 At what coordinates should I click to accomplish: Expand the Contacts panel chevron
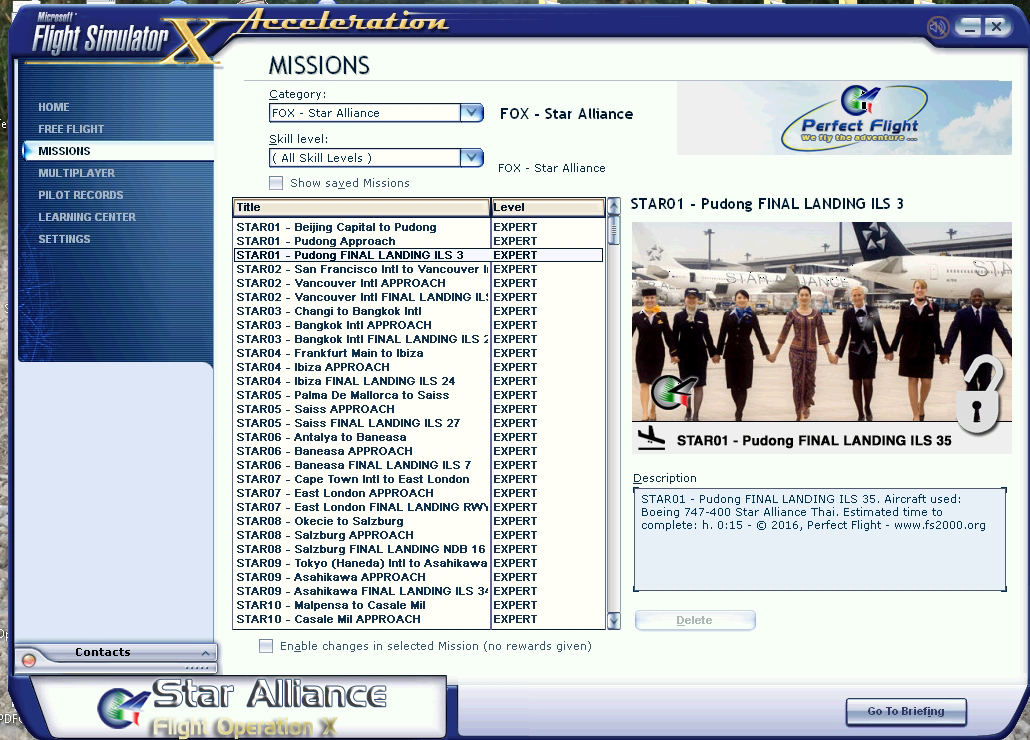click(x=205, y=653)
